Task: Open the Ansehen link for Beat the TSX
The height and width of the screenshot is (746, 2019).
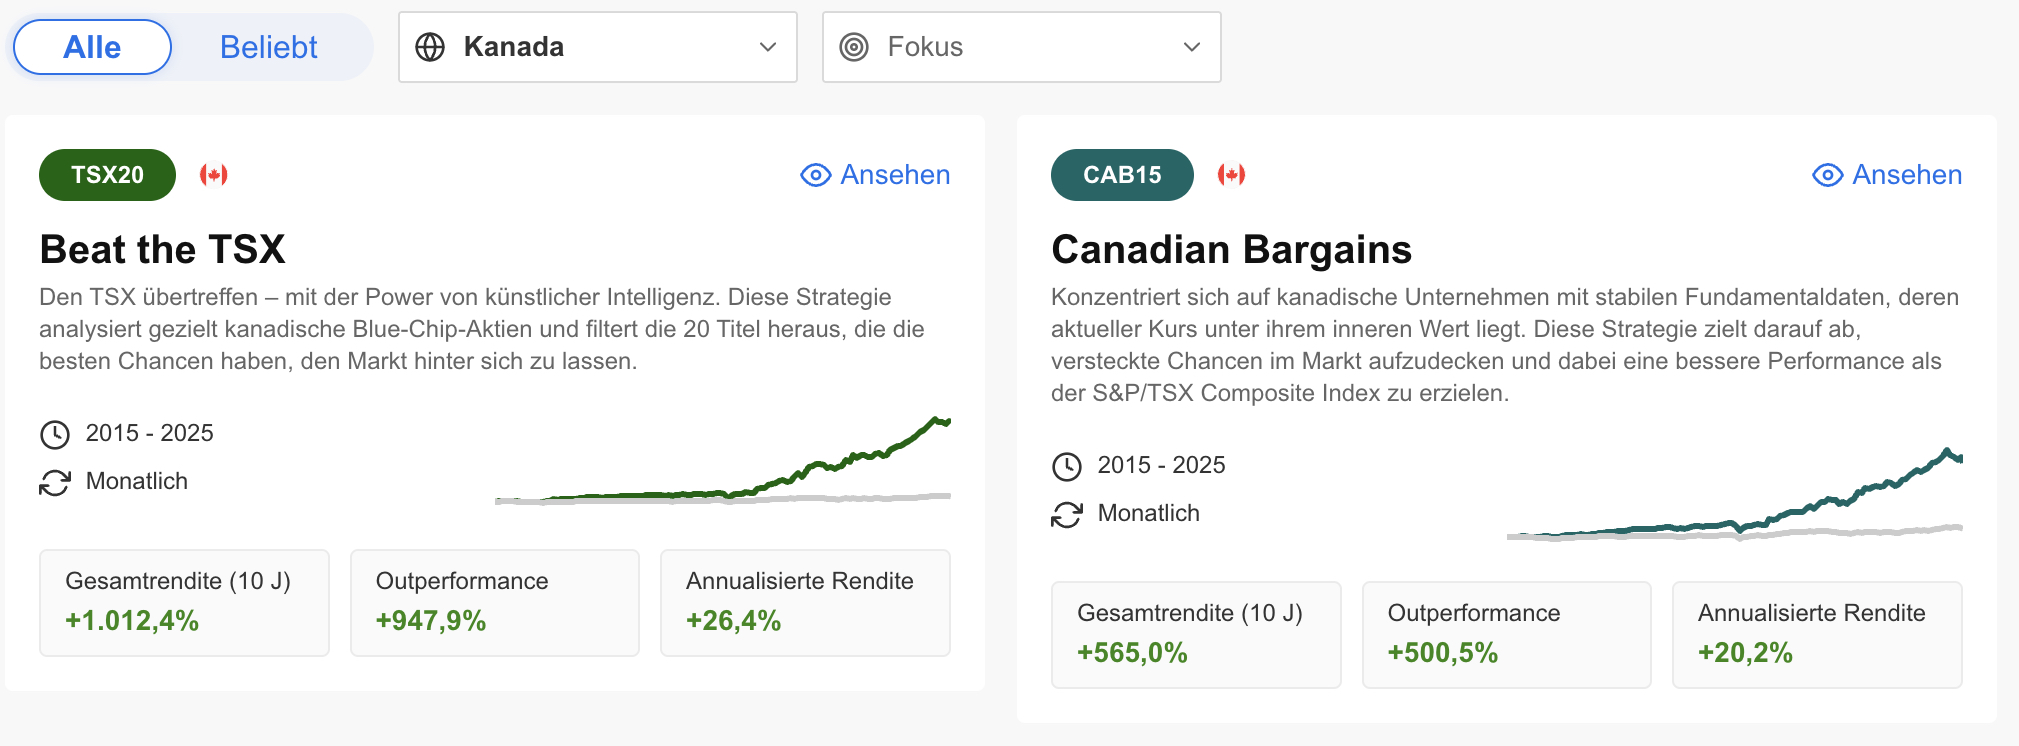Action: coord(895,175)
